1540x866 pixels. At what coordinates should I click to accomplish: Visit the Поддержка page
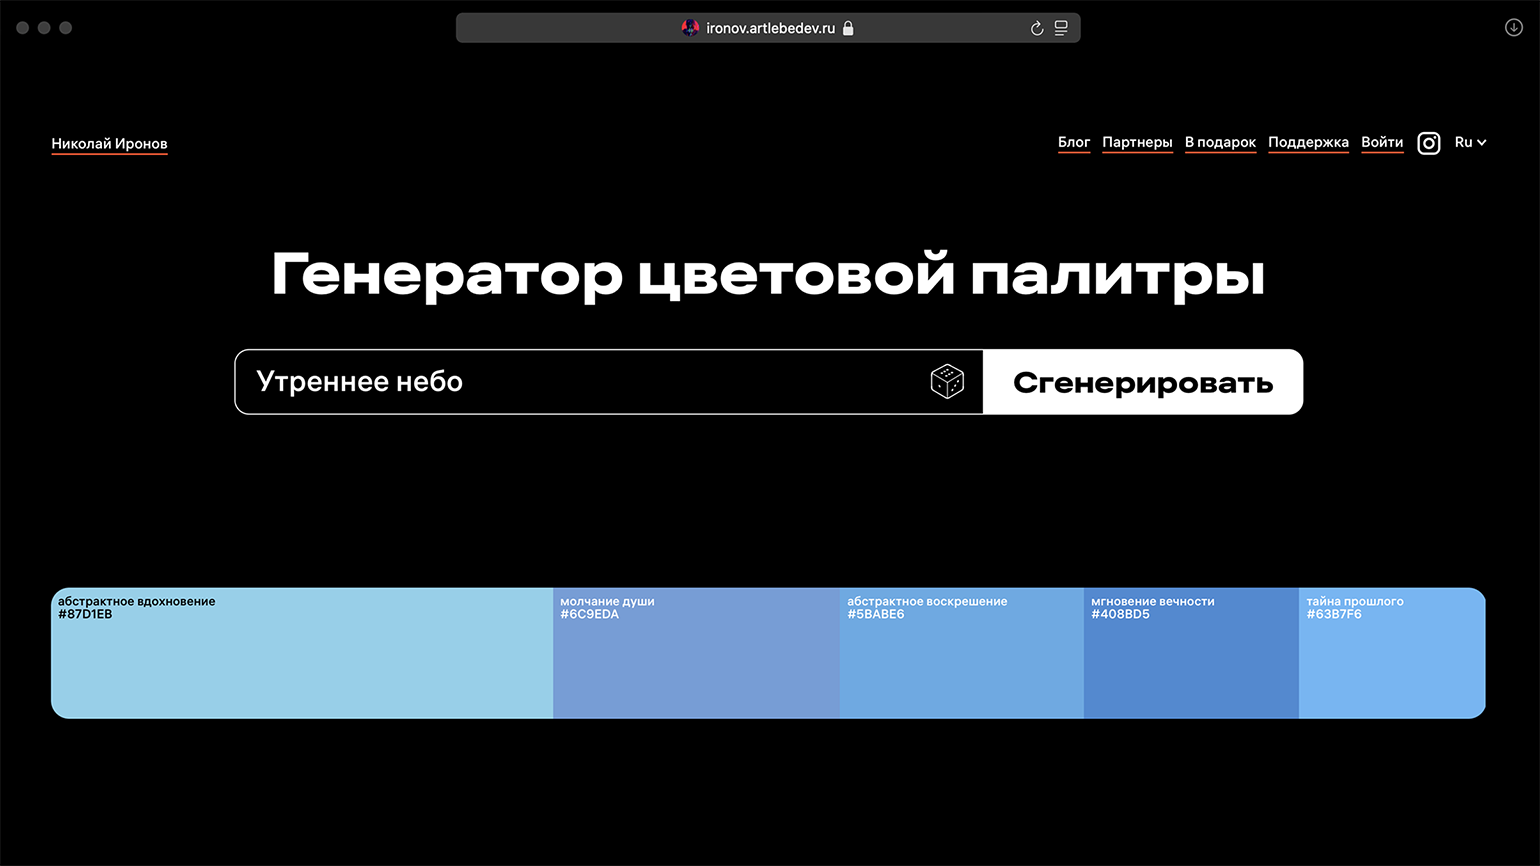coord(1308,142)
